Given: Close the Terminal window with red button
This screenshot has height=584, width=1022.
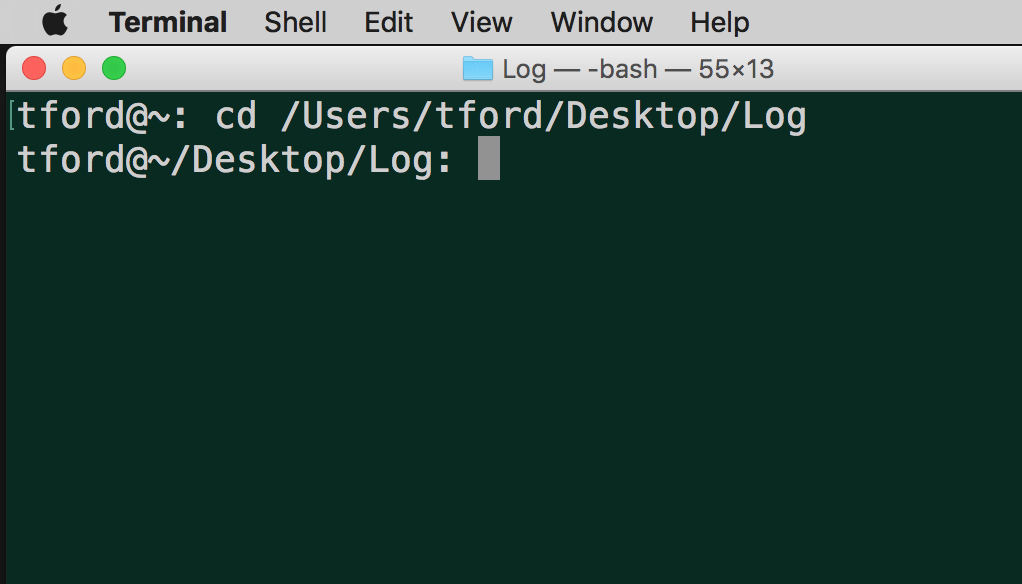Looking at the screenshot, I should tap(34, 68).
